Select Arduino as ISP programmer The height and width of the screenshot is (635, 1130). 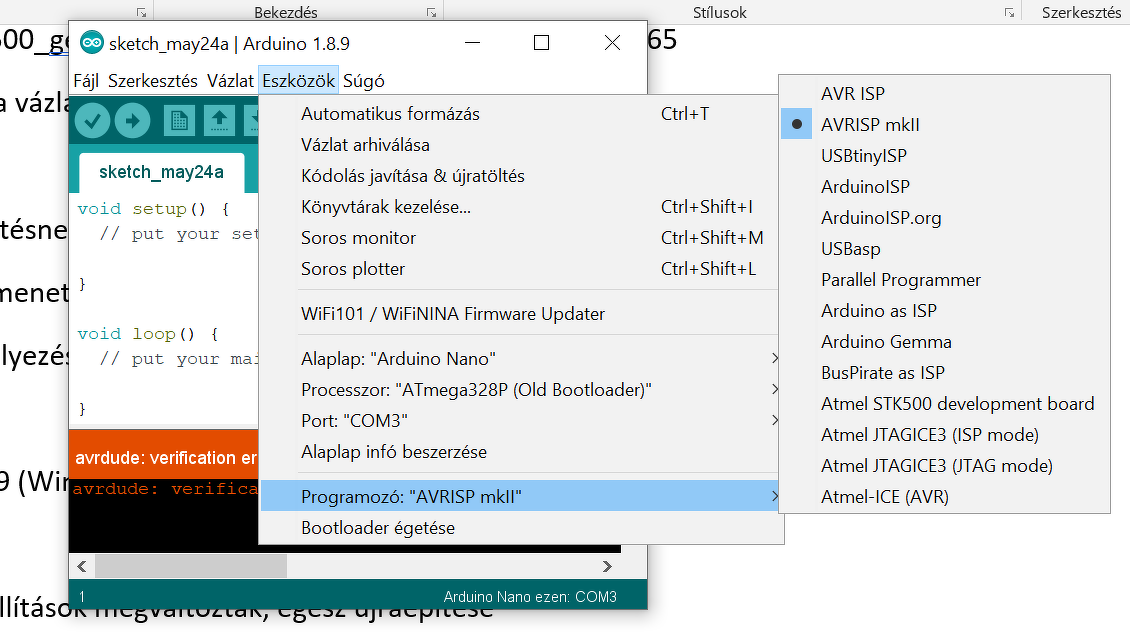(x=944, y=311)
